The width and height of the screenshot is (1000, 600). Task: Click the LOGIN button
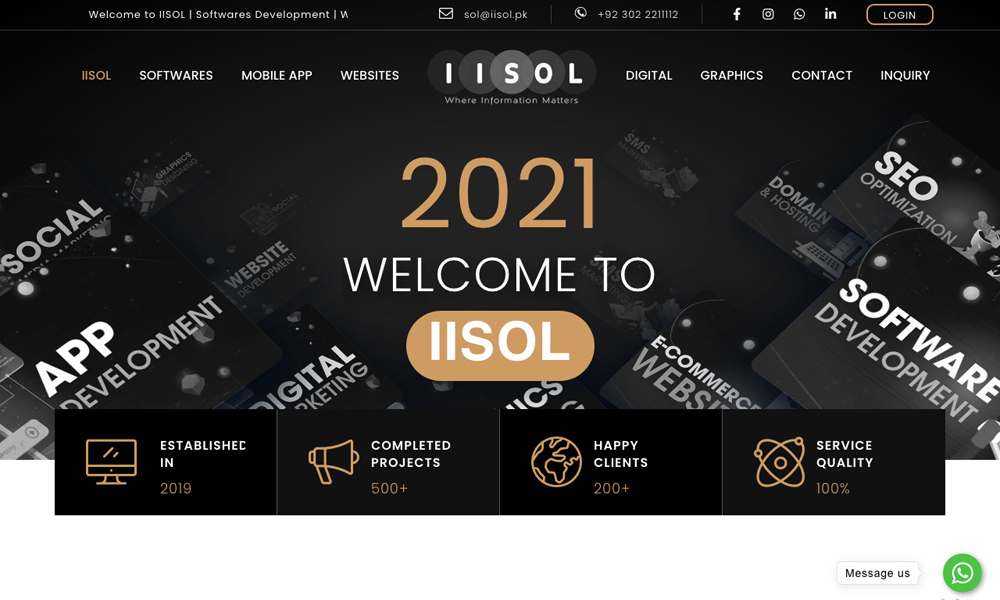coord(899,15)
